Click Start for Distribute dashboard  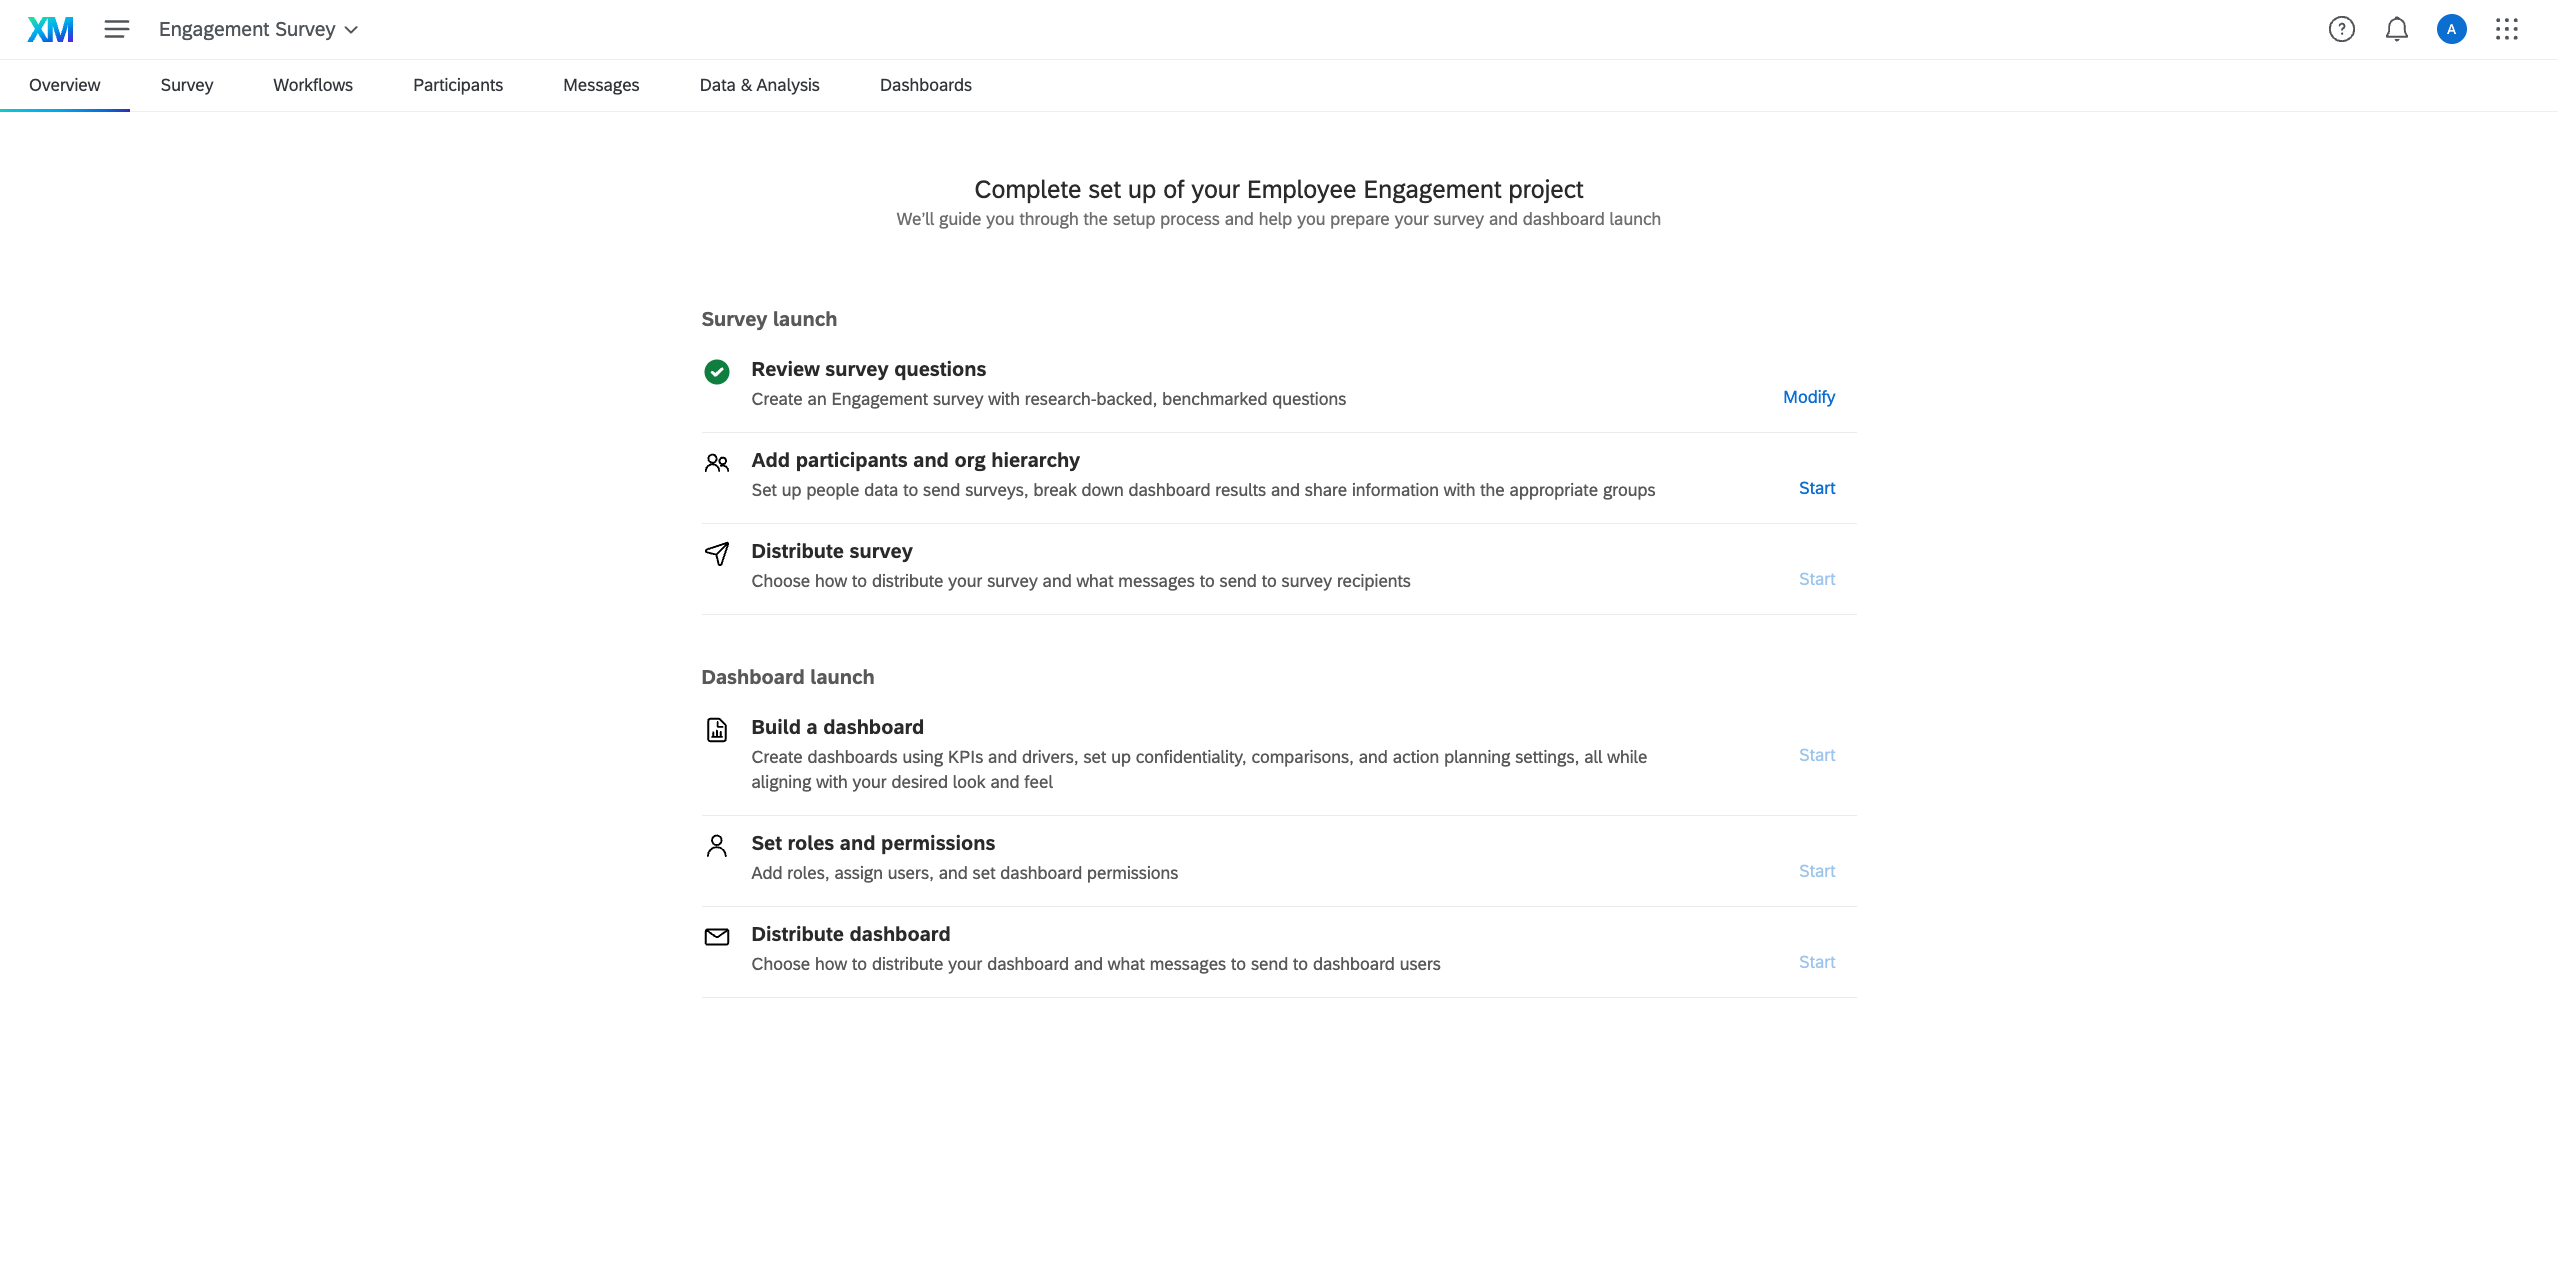point(1817,962)
